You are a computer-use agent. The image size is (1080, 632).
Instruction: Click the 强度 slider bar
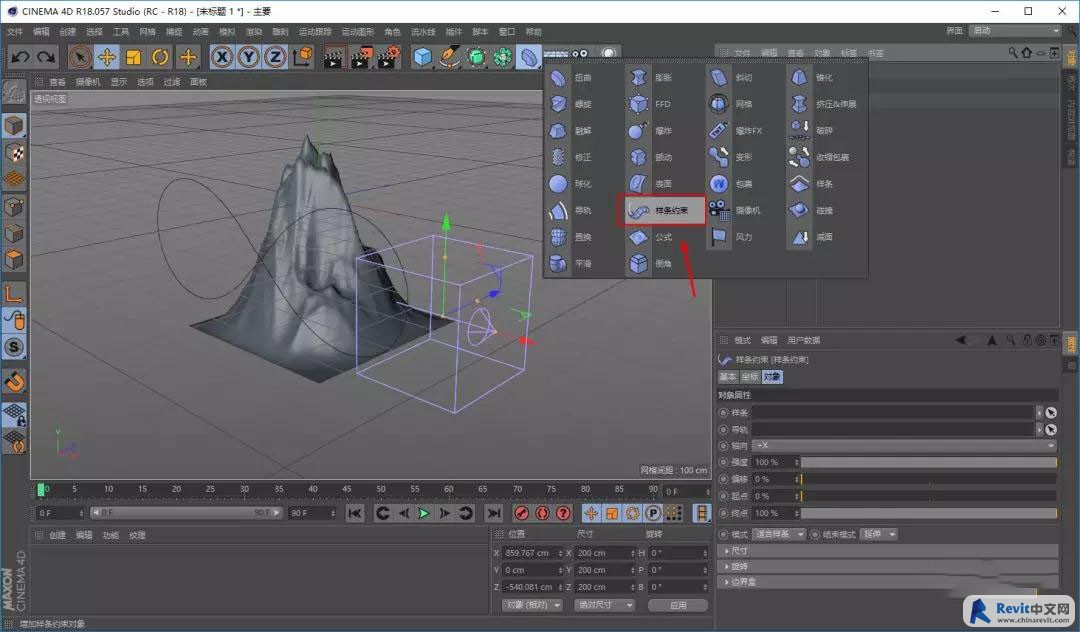tap(928, 463)
